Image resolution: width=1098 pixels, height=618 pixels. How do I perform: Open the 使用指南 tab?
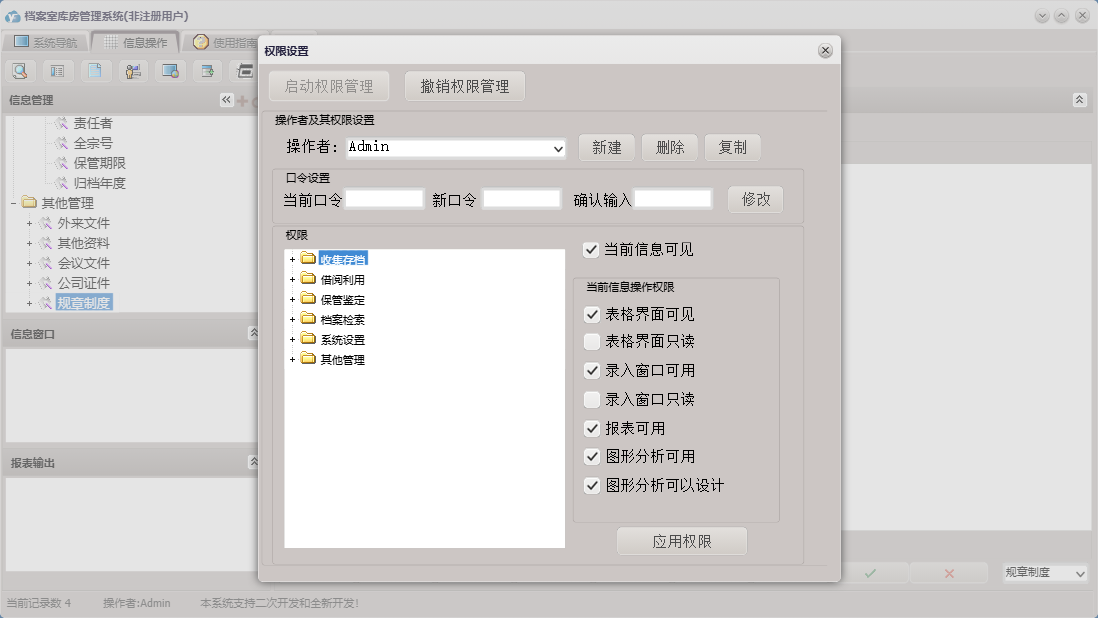pos(225,42)
